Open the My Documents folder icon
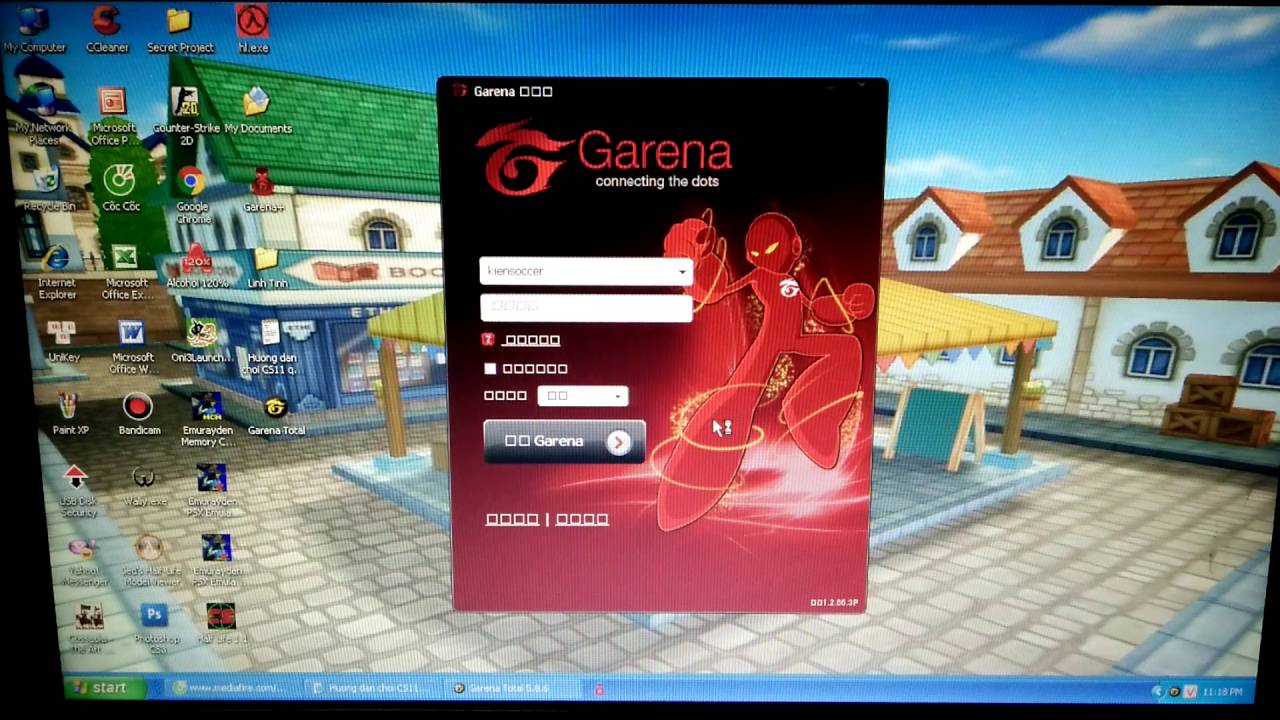The image size is (1280, 720). click(258, 110)
